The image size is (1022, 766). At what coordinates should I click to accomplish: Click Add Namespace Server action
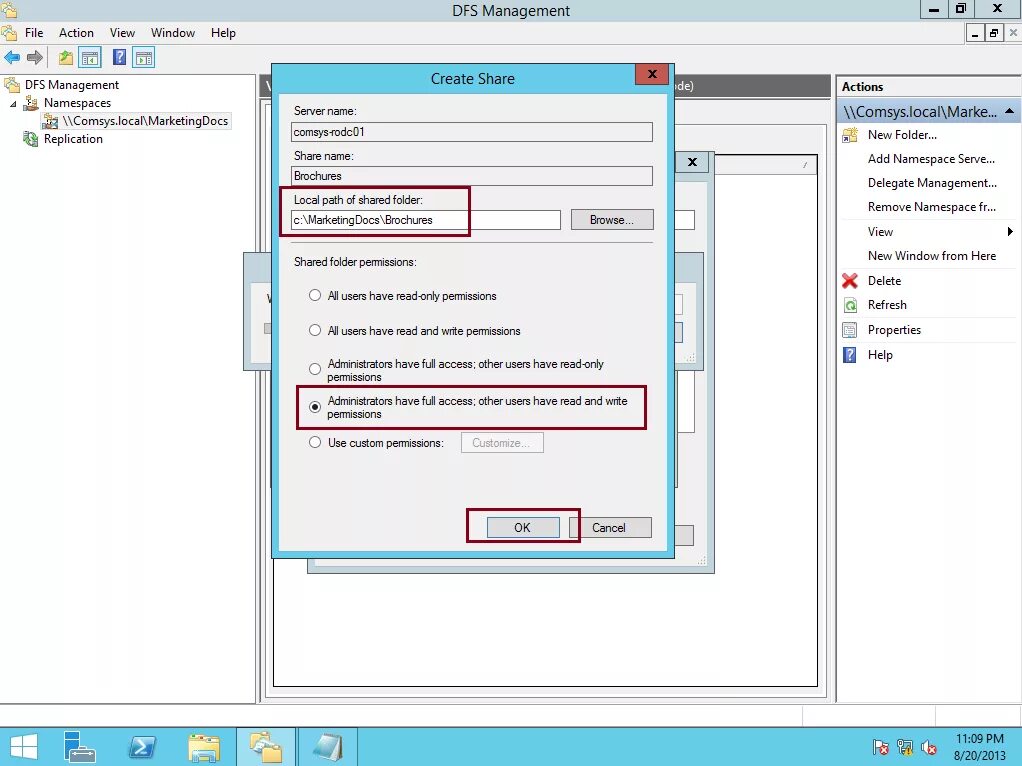point(931,159)
